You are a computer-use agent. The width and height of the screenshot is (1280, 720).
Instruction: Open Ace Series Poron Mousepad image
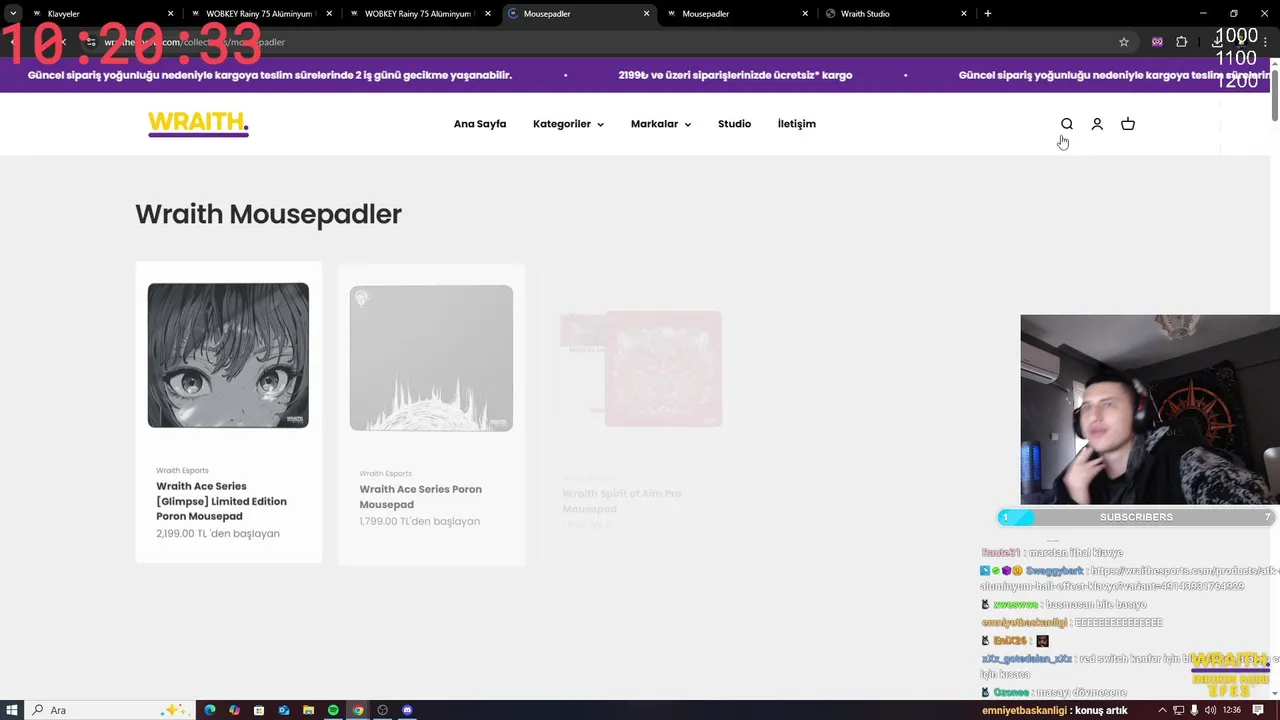(431, 358)
